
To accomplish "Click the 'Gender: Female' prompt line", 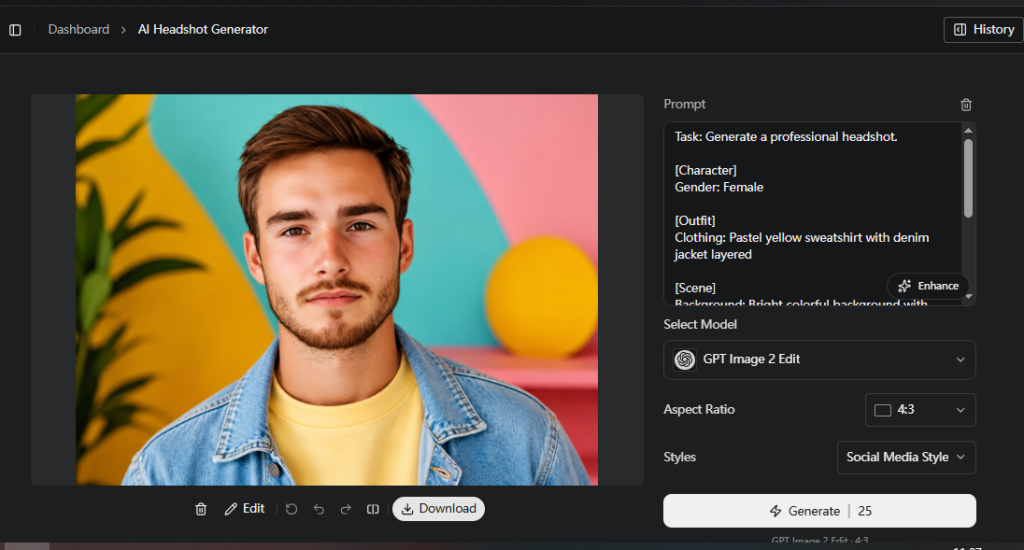I will click(719, 187).
